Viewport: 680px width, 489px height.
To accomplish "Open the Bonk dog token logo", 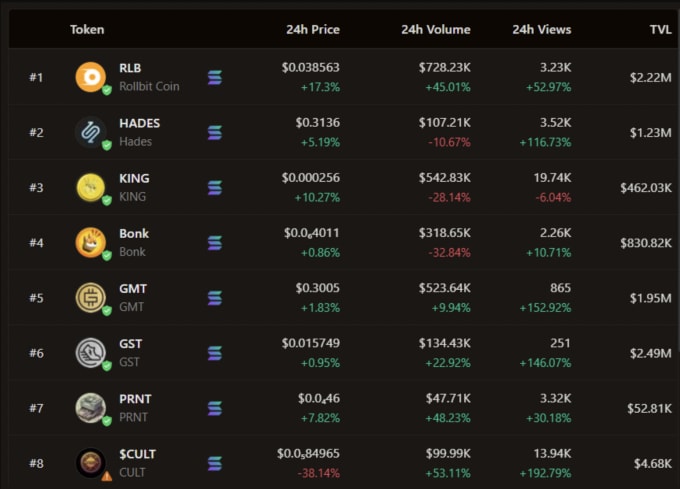I will pyautogui.click(x=91, y=242).
